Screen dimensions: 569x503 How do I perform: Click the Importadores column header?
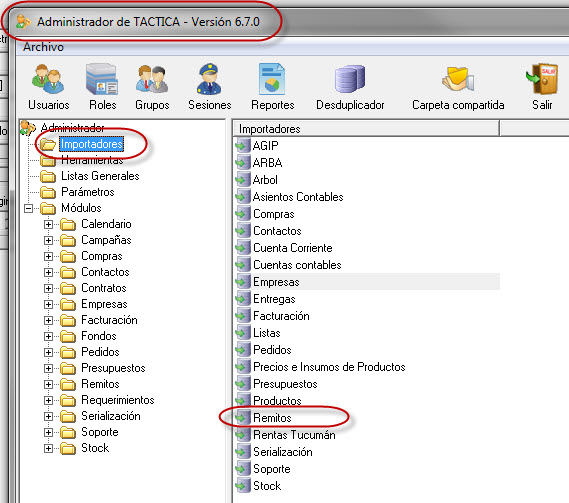coord(367,129)
